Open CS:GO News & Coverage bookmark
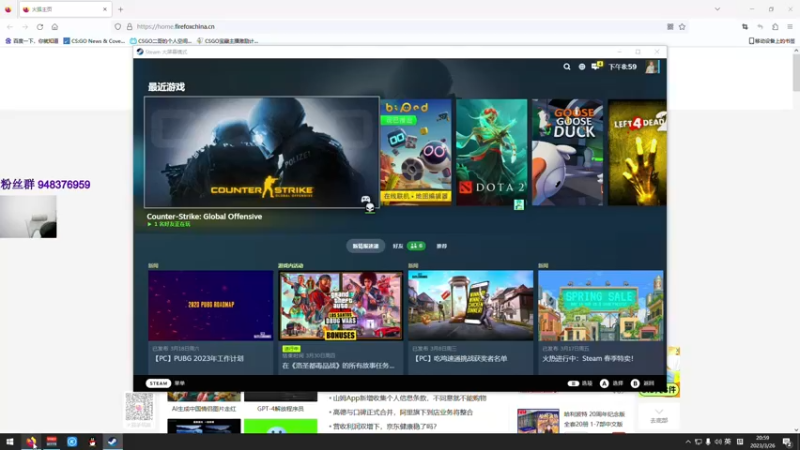The height and width of the screenshot is (450, 800). coord(94,41)
